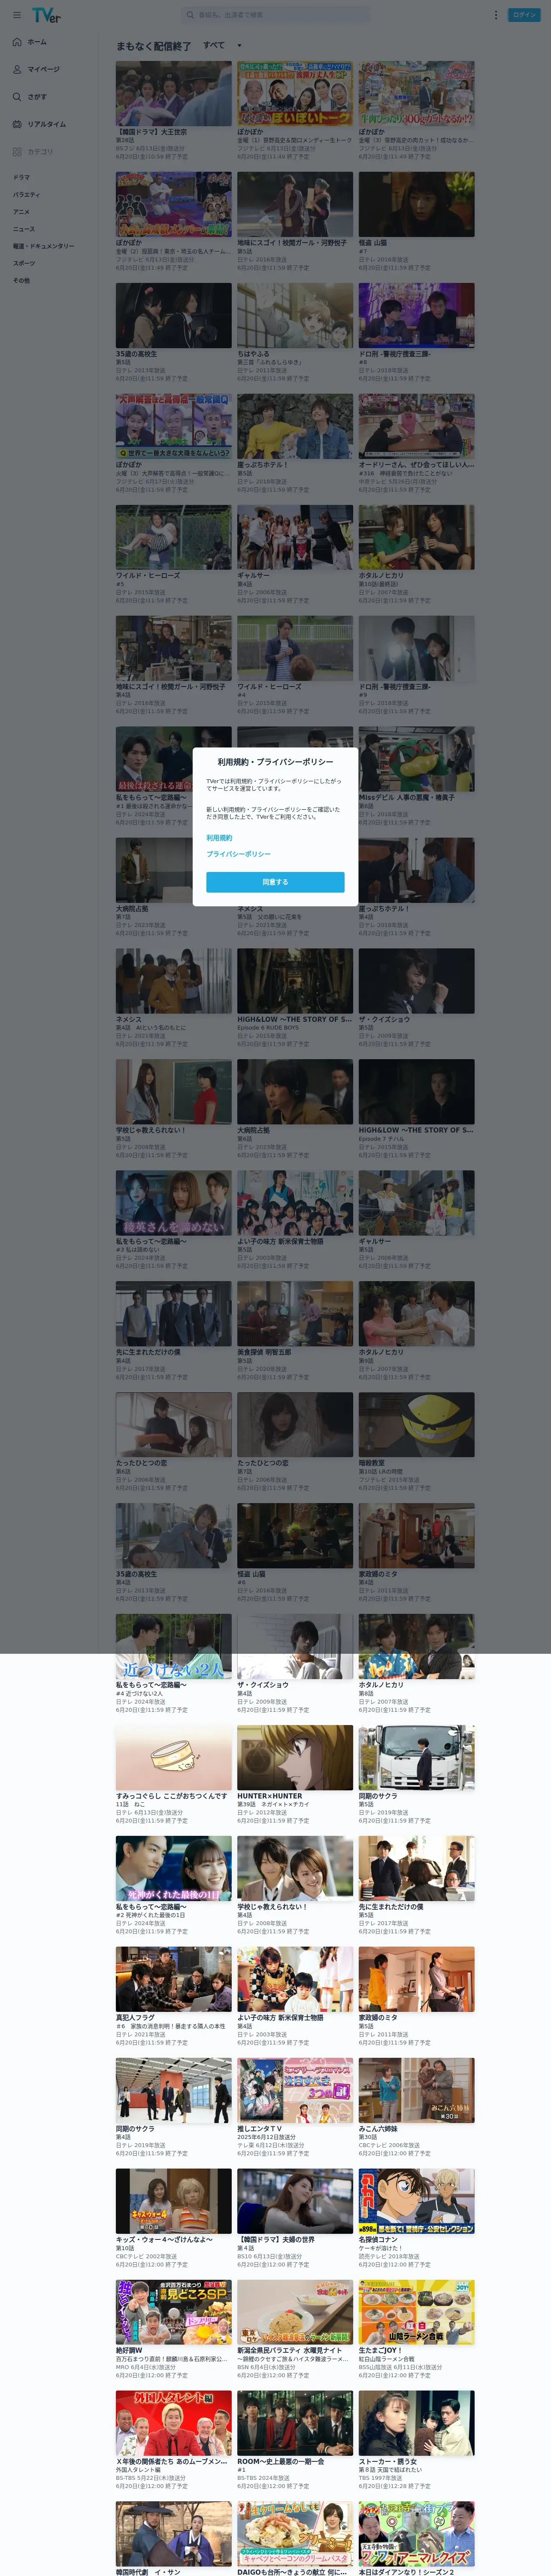
Task: Open the 推しエンタTV thumbnail
Action: 295,2090
